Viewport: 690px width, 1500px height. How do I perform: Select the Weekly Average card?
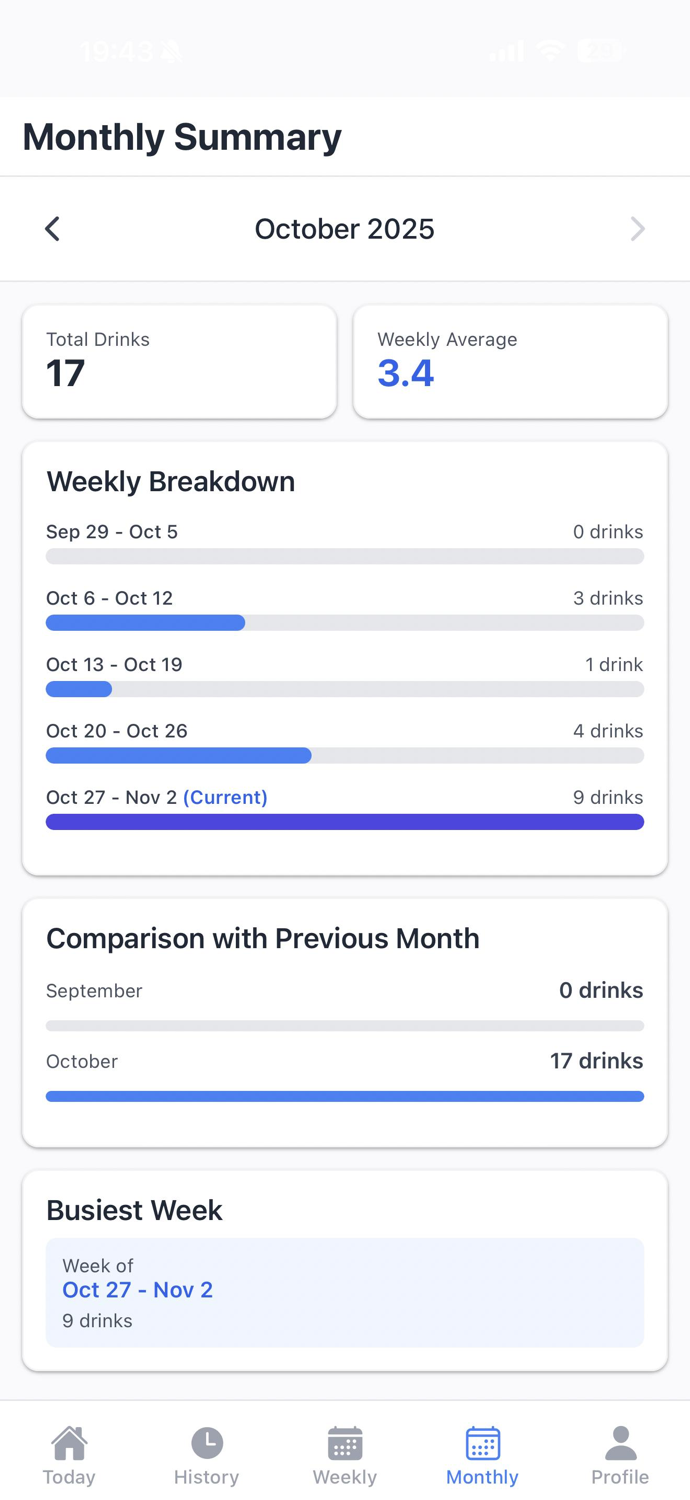pyautogui.click(x=510, y=361)
